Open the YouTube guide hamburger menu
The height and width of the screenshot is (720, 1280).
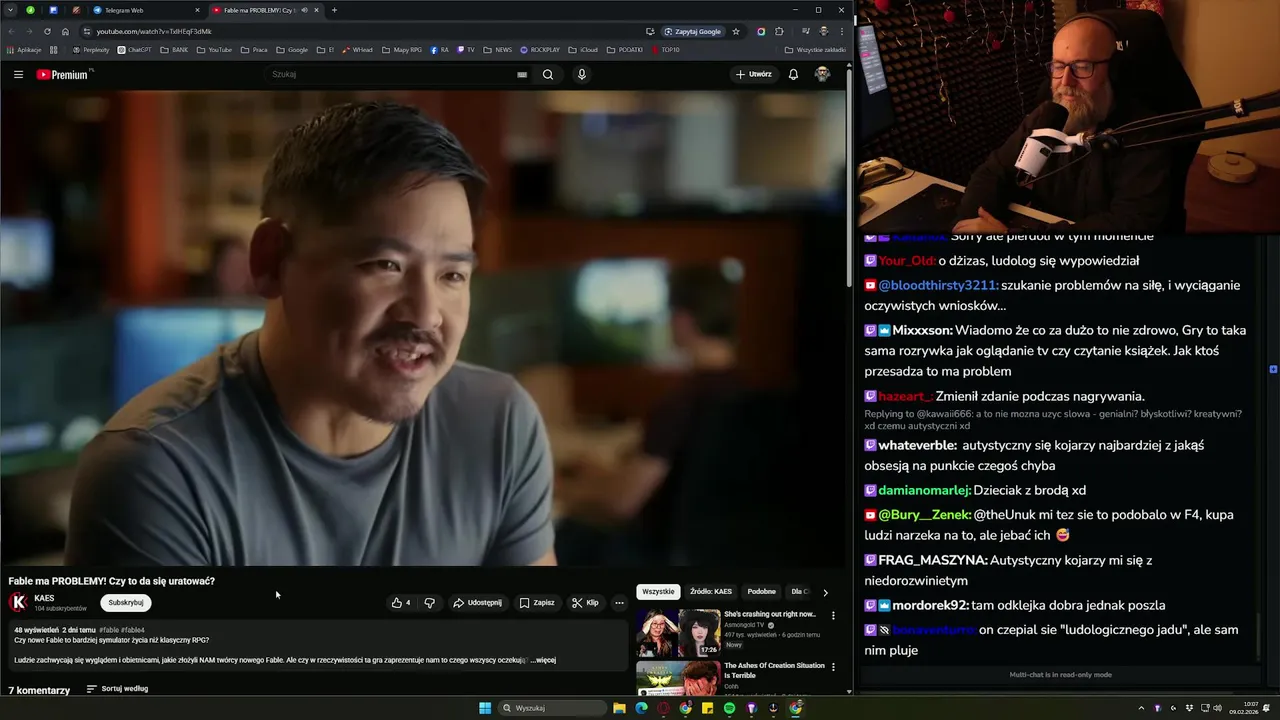click(18, 74)
